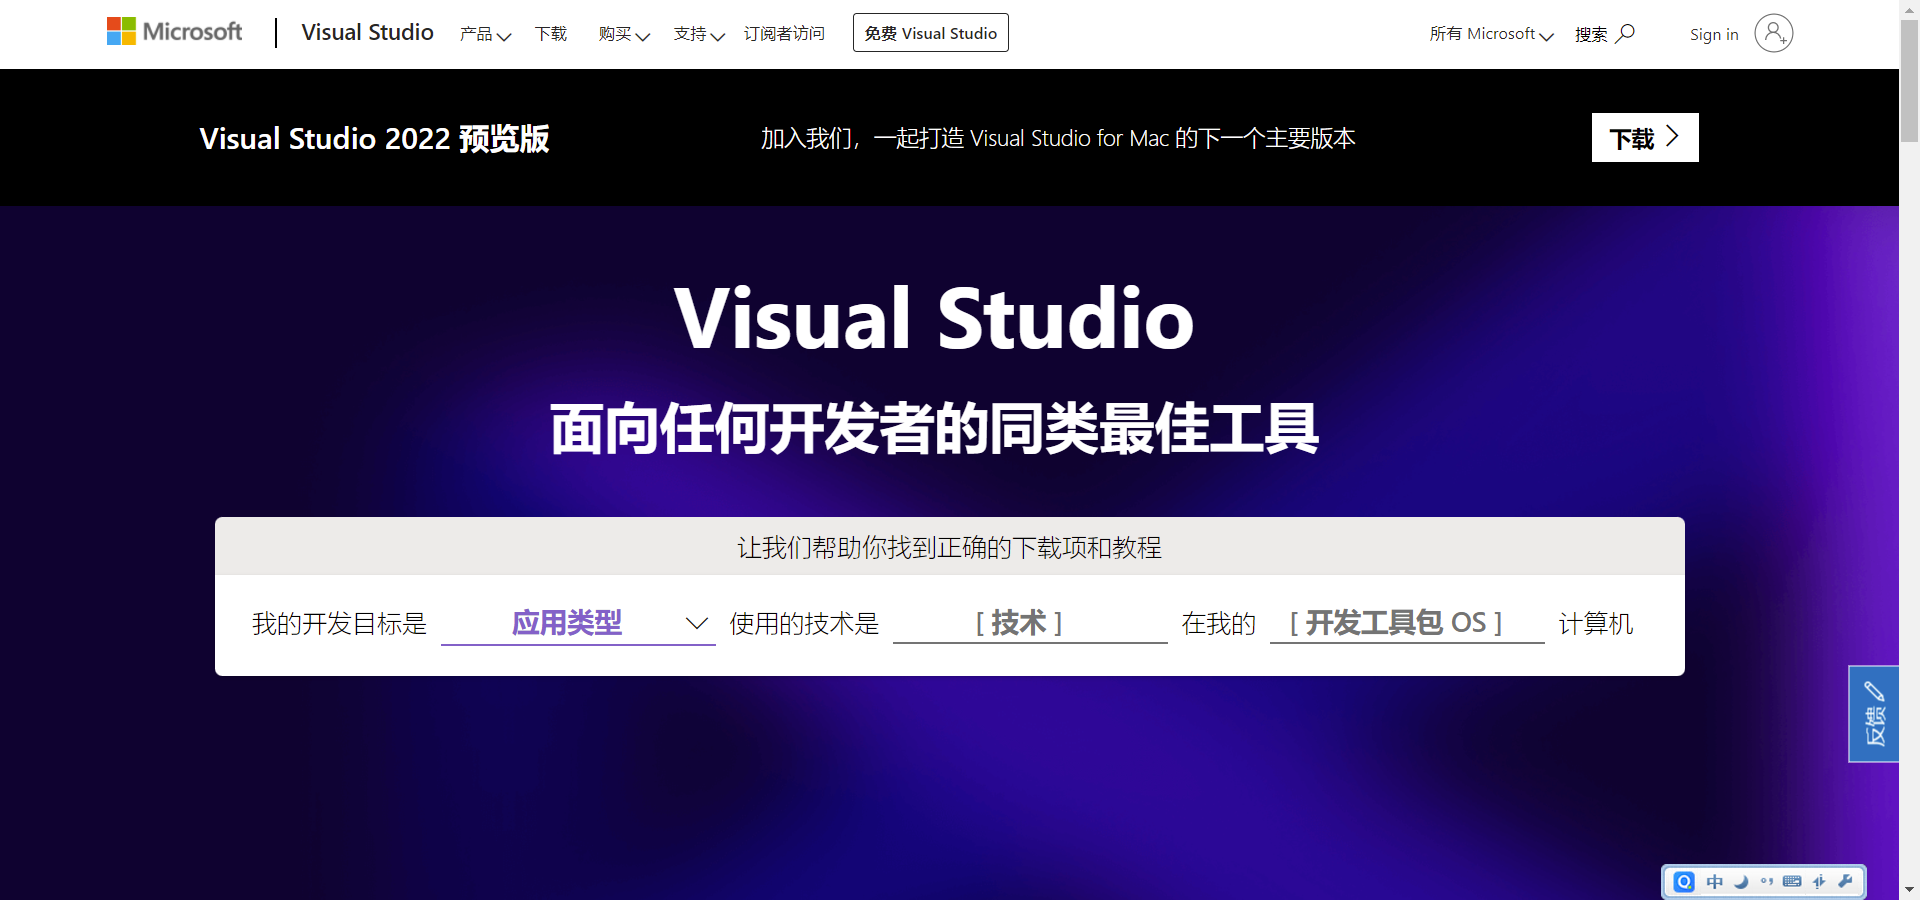Click IME input-method switch icon next to the wrench
The width and height of the screenshot is (1920, 900).
[1819, 881]
